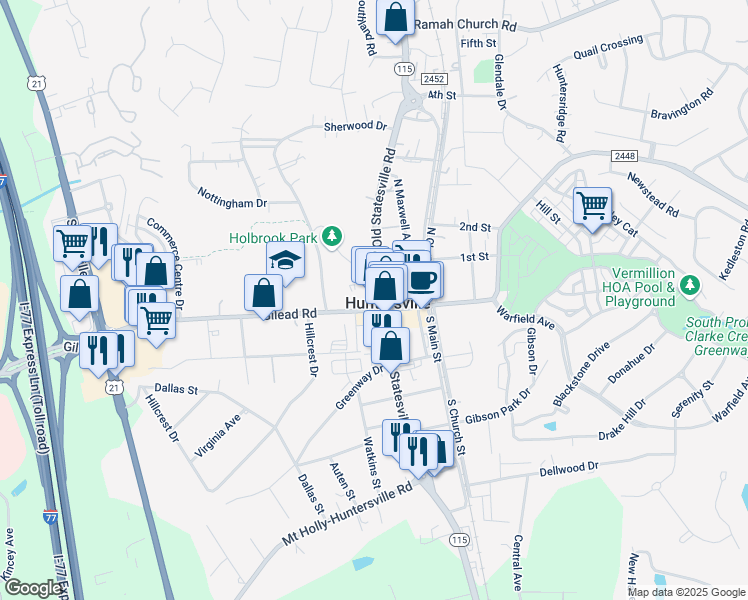Click the Nottingham Dr street label

tap(232, 198)
